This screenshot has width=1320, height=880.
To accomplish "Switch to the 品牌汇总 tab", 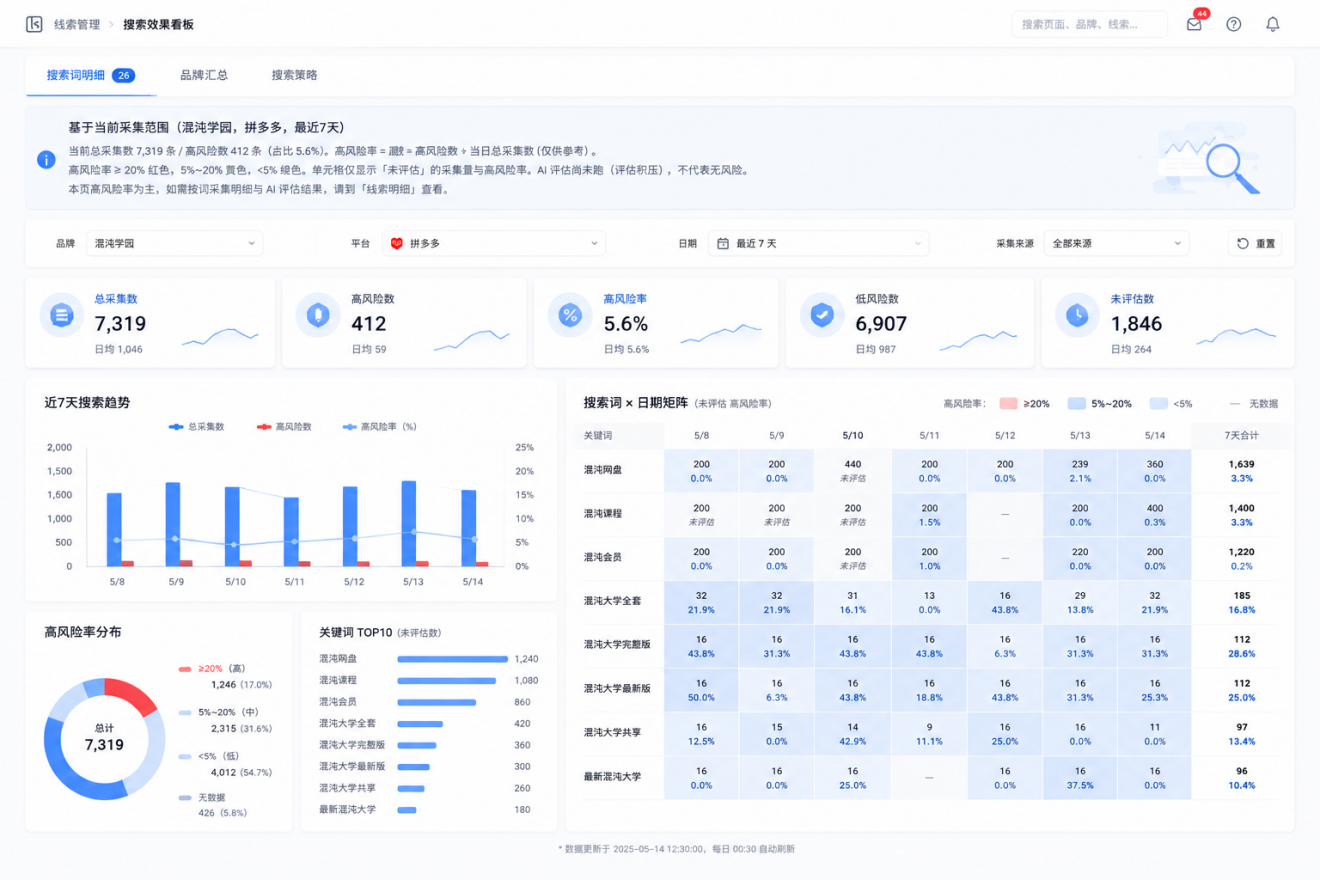I will [204, 75].
